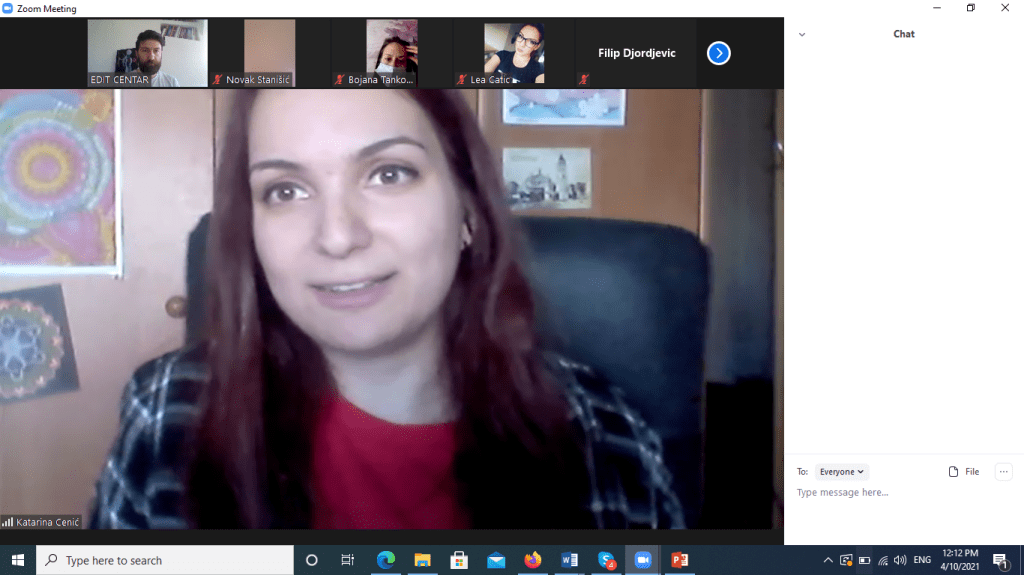Click the Zoom taskbar icon

click(642, 560)
